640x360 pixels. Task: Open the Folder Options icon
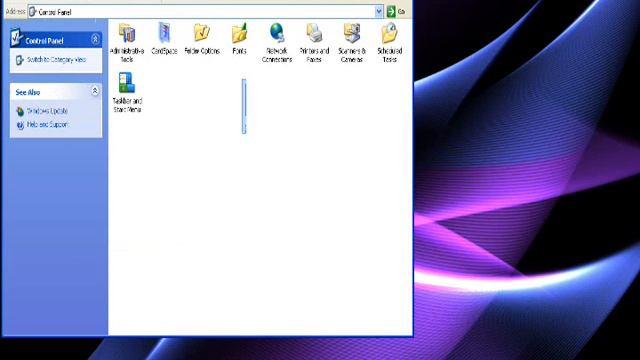[202, 33]
